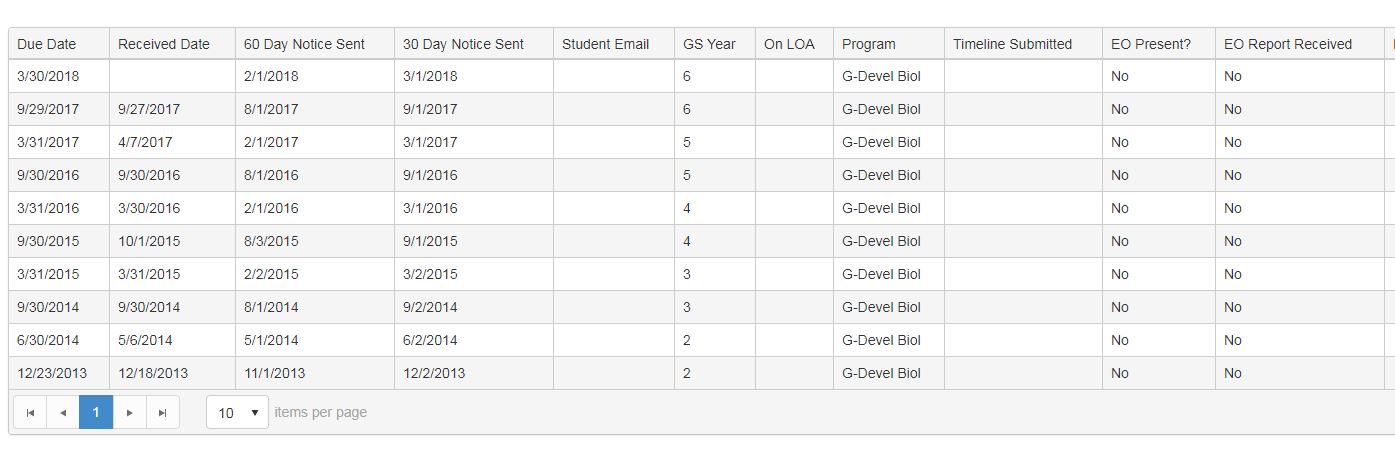
Task: Sort by Program column header
Action: 869,44
